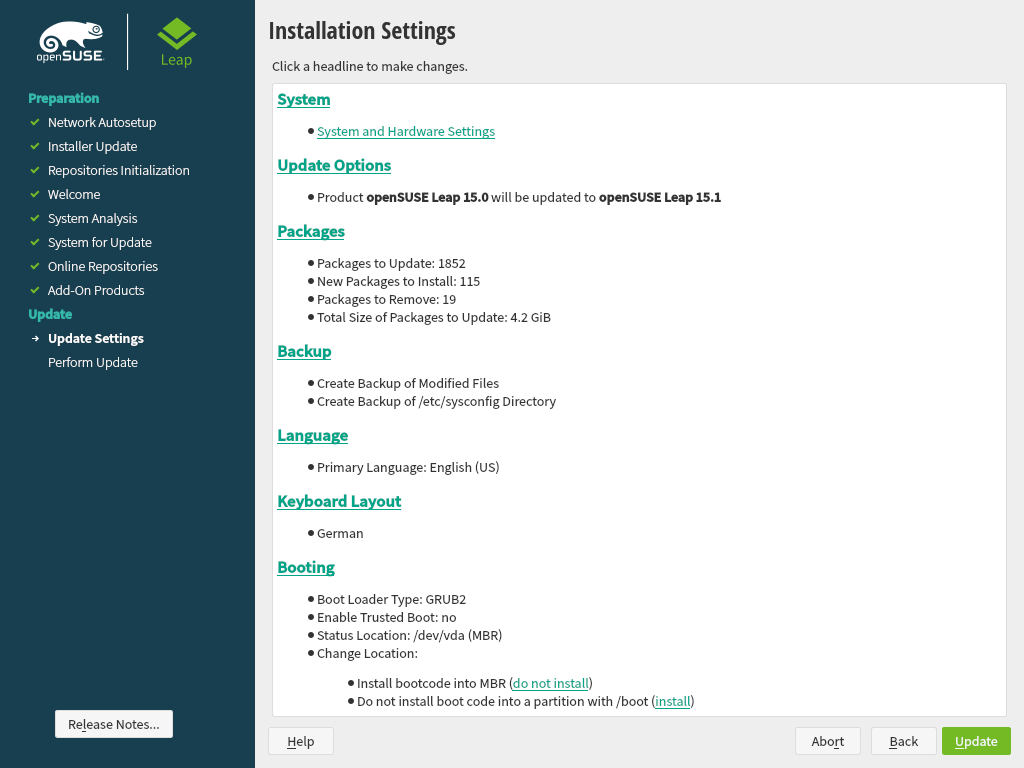This screenshot has width=1024, height=768.
Task: Open the Keyboard Layout headline
Action: click(339, 501)
